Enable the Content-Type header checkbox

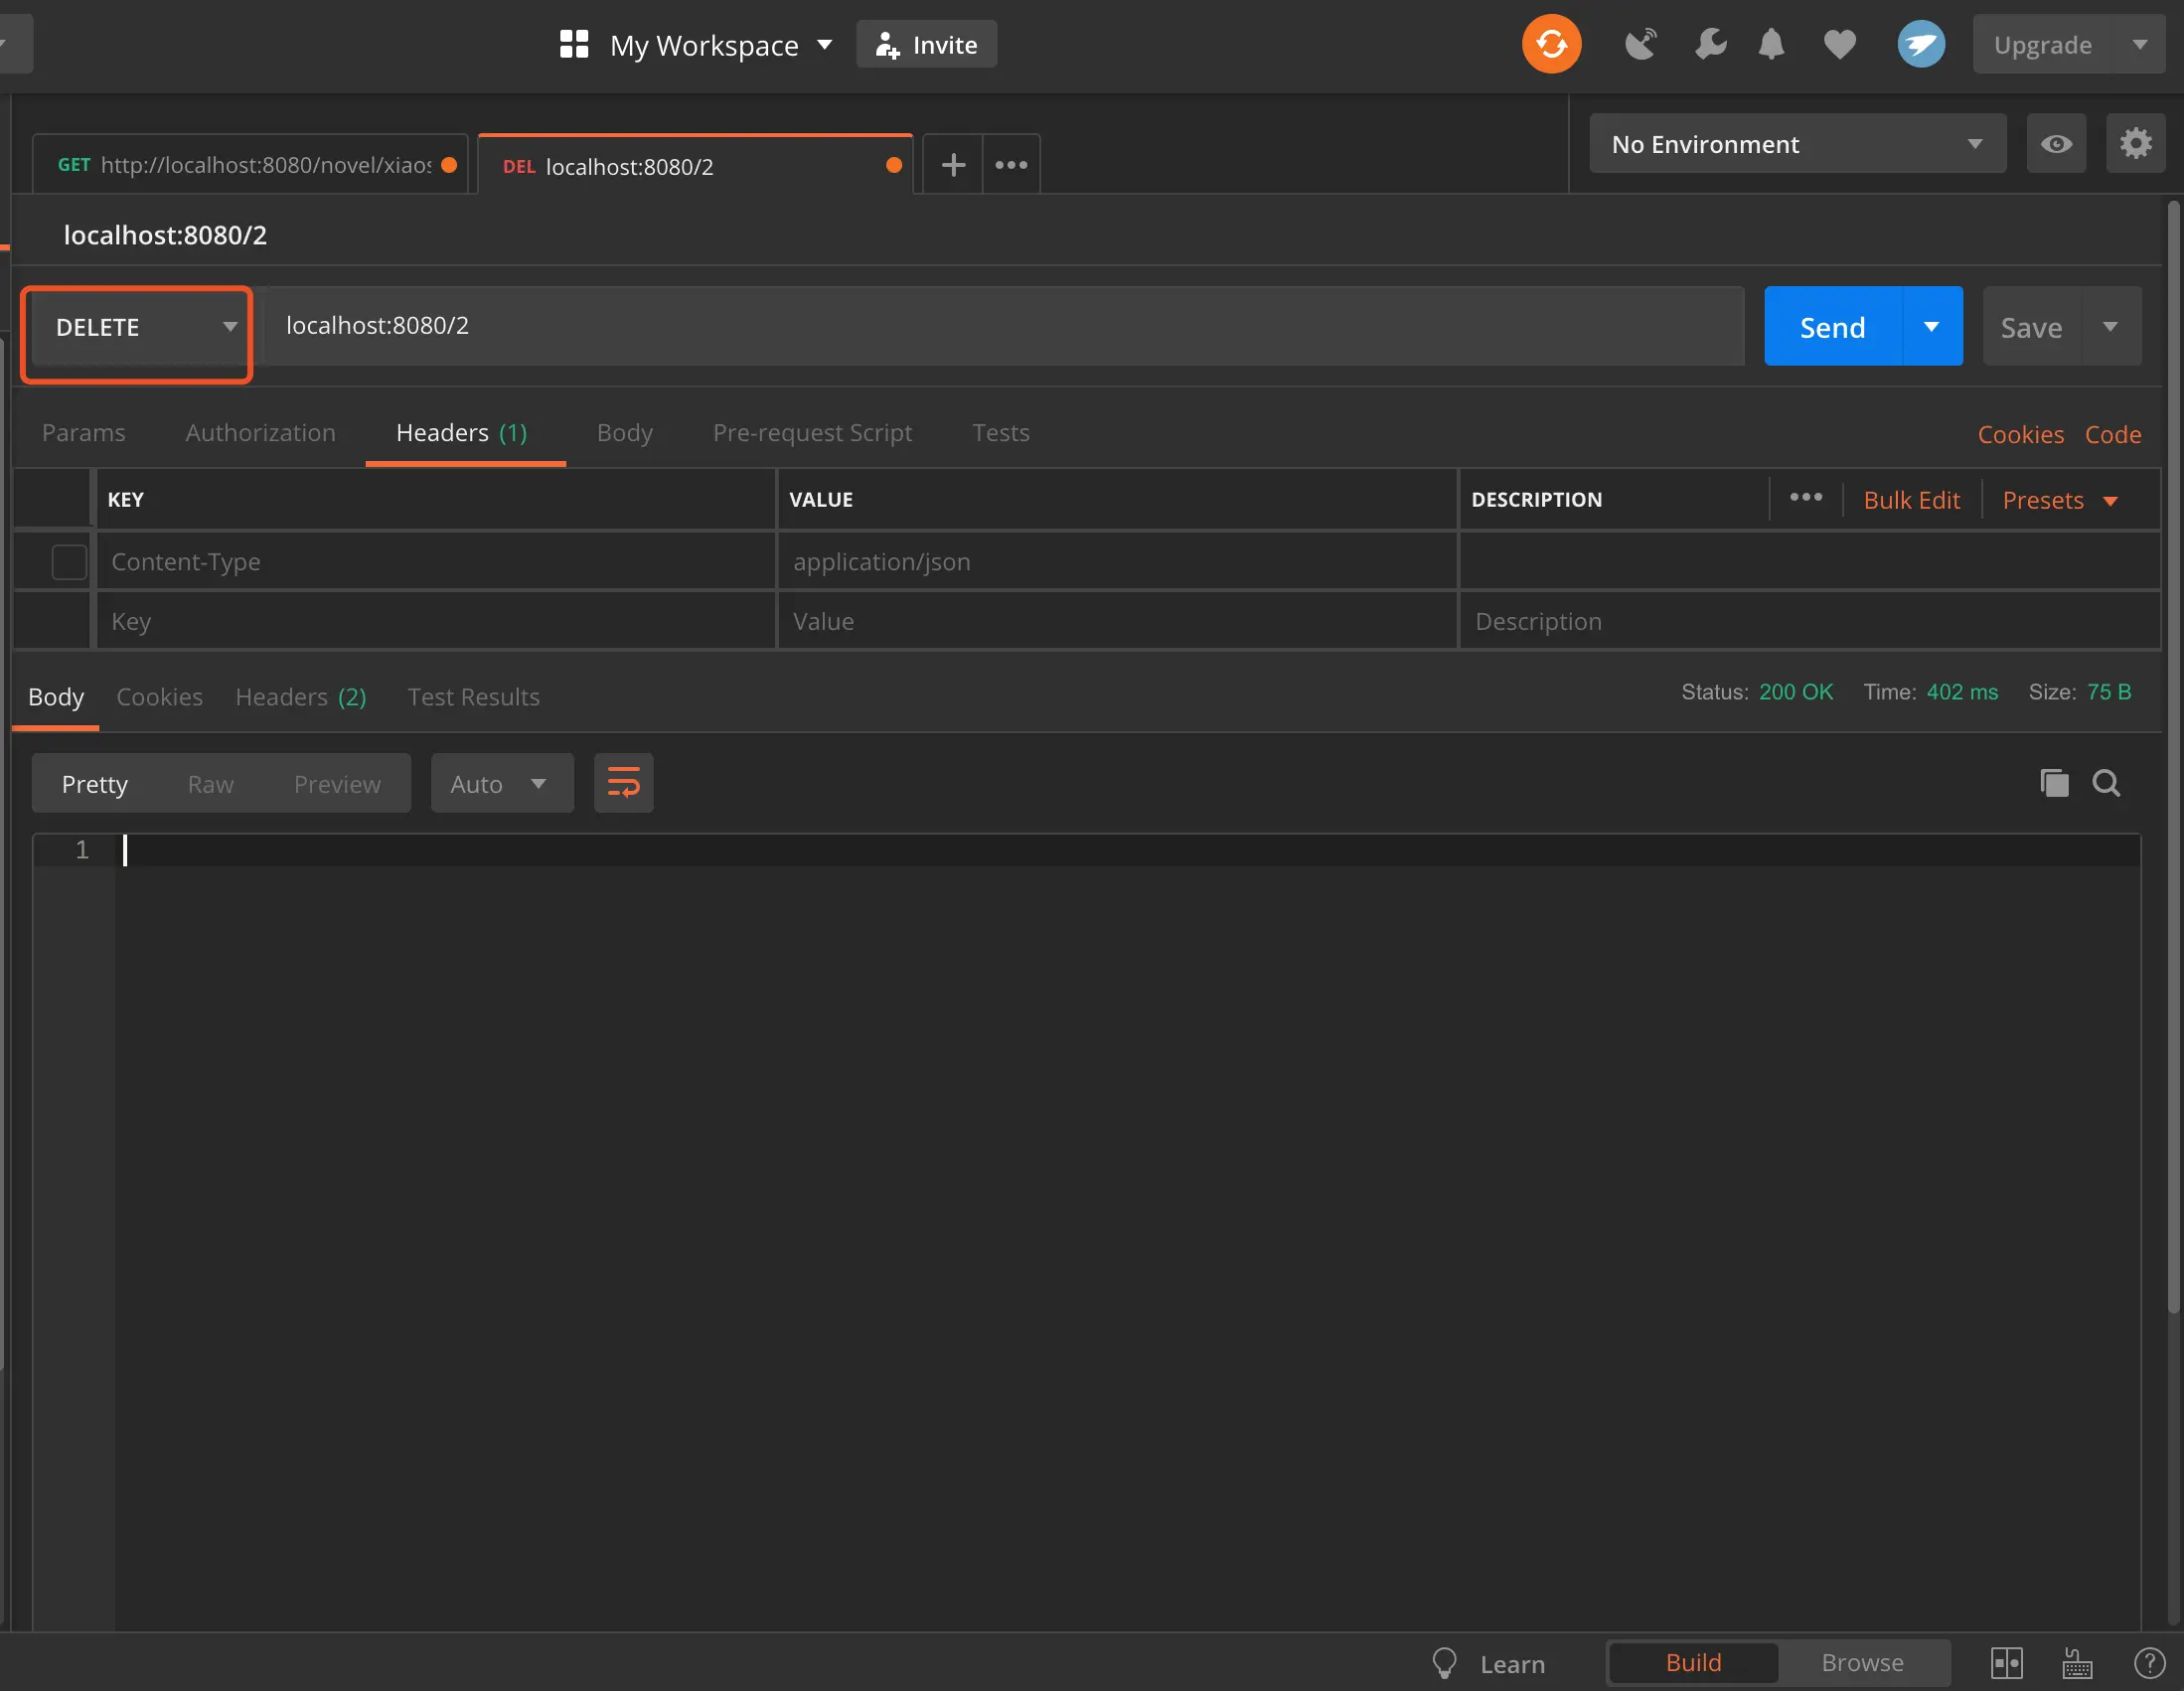click(69, 562)
